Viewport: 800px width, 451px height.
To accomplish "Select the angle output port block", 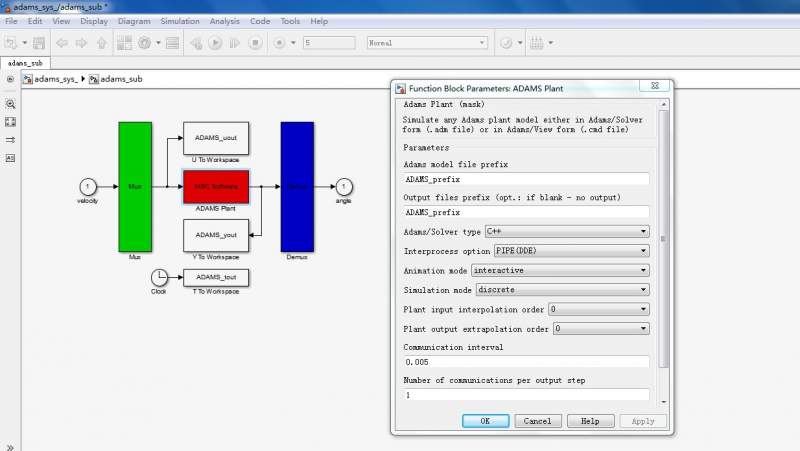I will coord(344,187).
